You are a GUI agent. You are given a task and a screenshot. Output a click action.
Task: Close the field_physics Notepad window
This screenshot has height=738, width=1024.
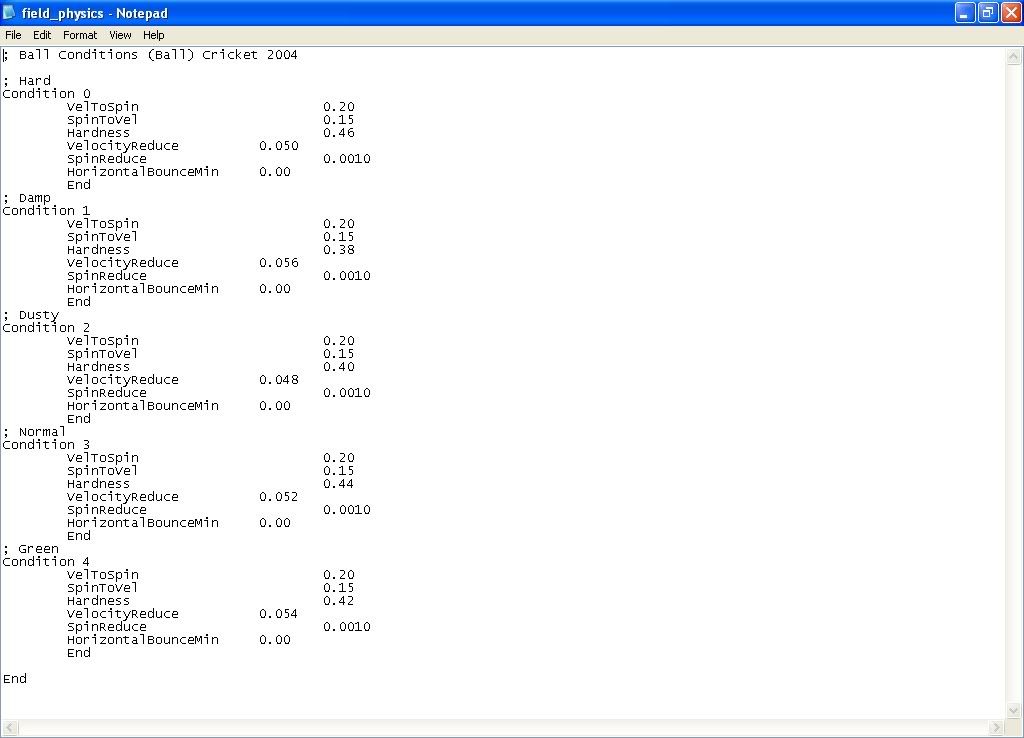[x=1011, y=13]
